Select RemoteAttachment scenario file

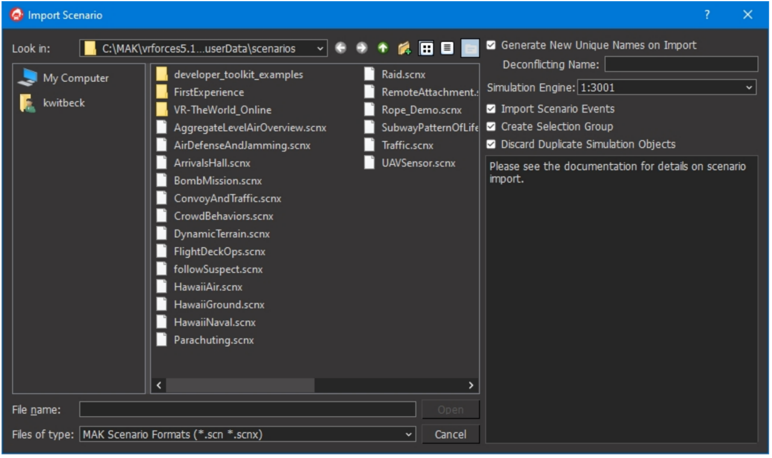421,93
